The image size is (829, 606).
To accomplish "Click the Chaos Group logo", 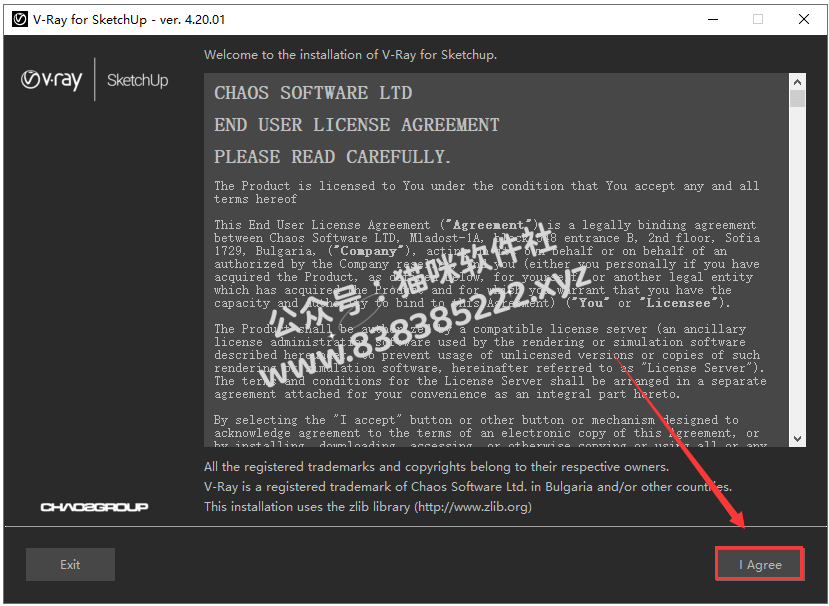I will (94, 507).
